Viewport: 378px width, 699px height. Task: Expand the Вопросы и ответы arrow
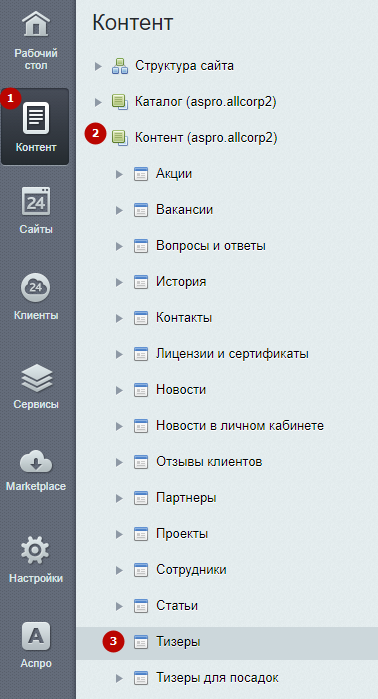pos(119,246)
